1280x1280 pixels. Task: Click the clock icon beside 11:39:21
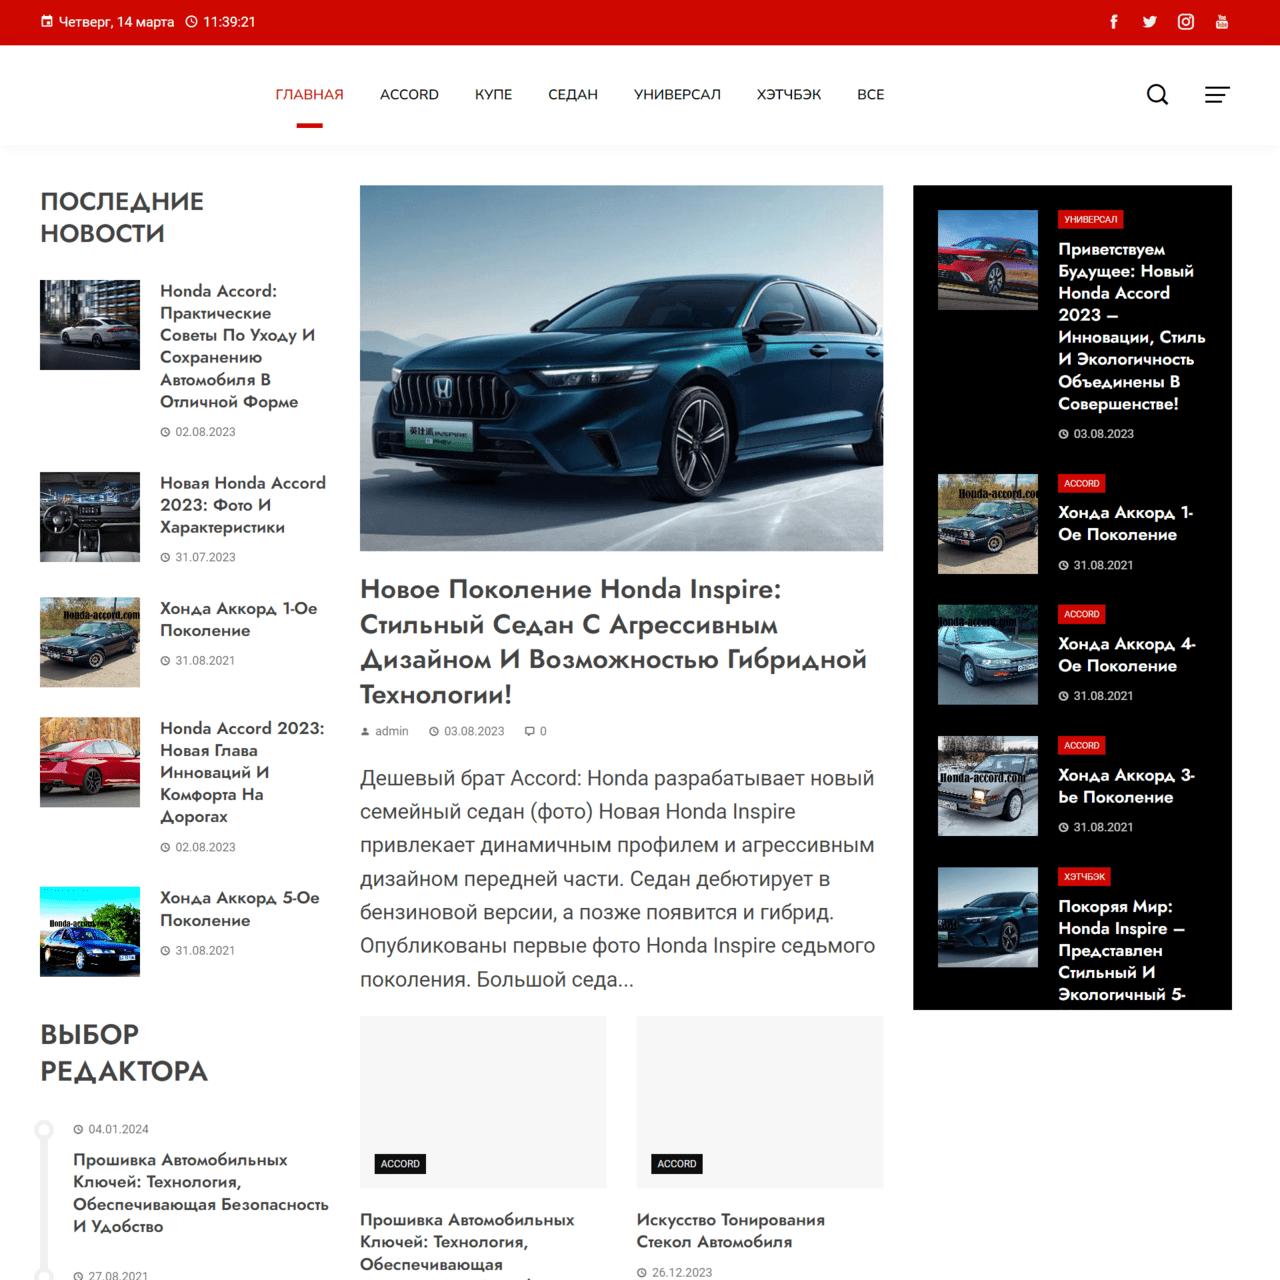tap(192, 22)
